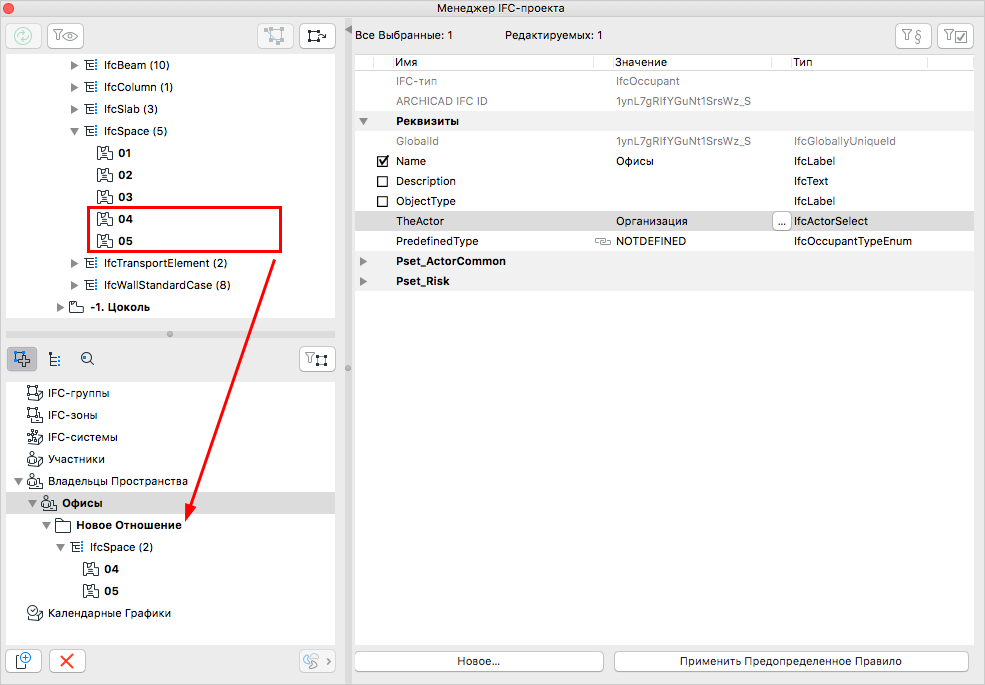Click the -1. Цоколь story folder icon
The width and height of the screenshot is (985, 685).
77,307
